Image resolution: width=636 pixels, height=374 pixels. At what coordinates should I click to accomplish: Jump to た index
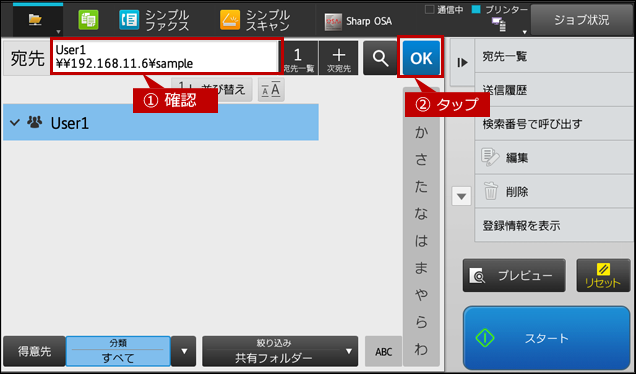point(421,187)
